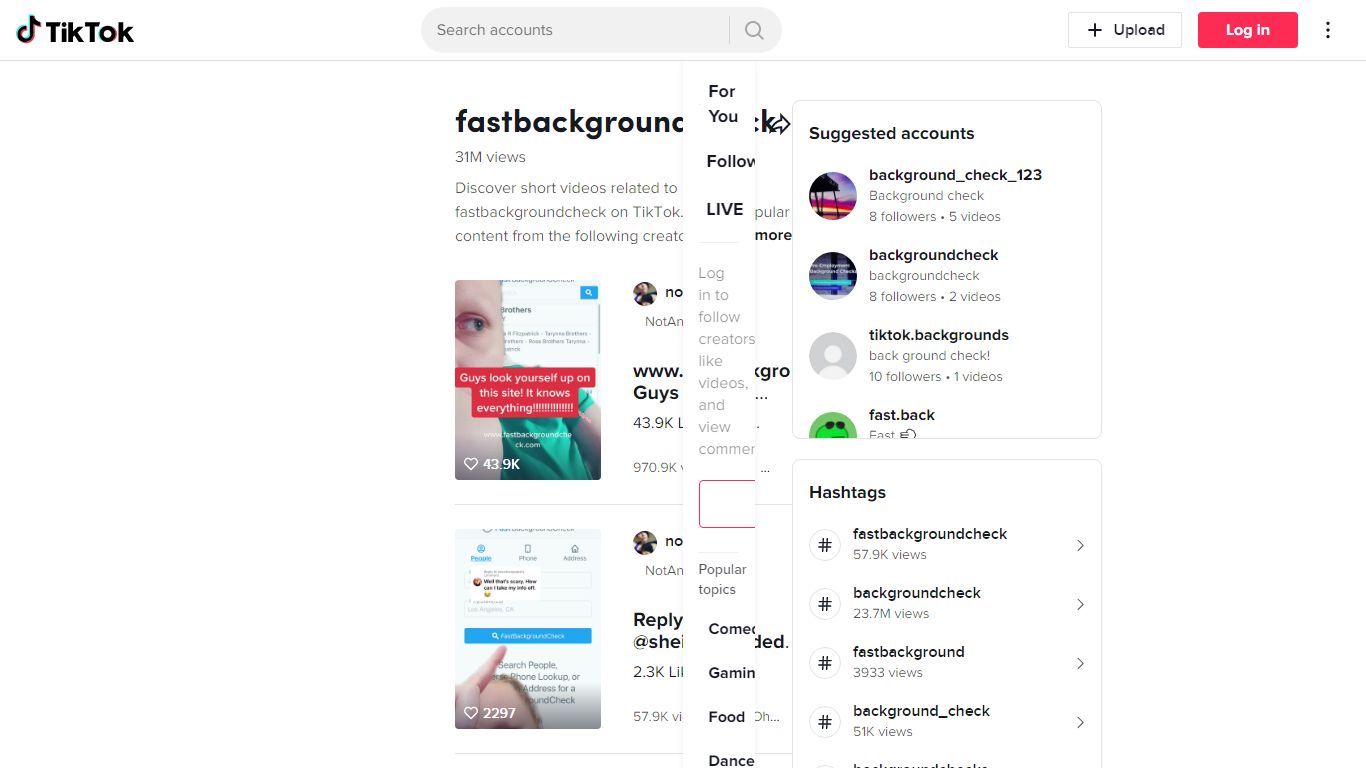Image resolution: width=1366 pixels, height=768 pixels.
Task: Click the share arrow icon beside the title
Action: coord(779,123)
